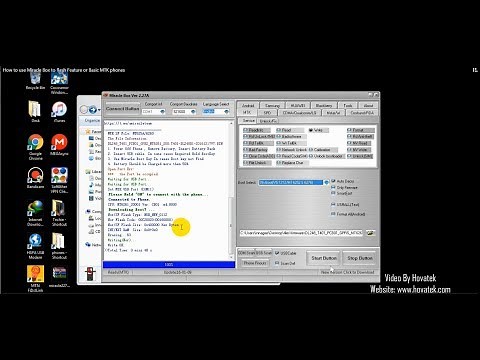
Task: Click the Explorer window back arrow
Action: (x=84, y=109)
